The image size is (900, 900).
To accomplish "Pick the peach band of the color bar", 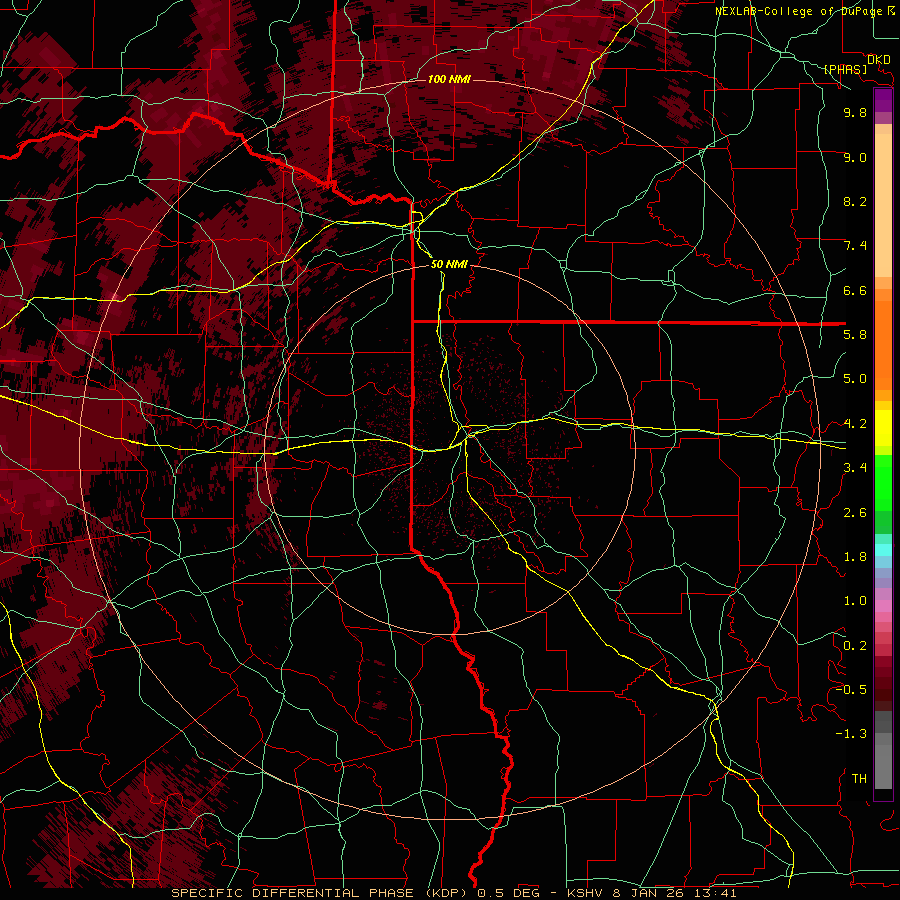I will [883, 204].
